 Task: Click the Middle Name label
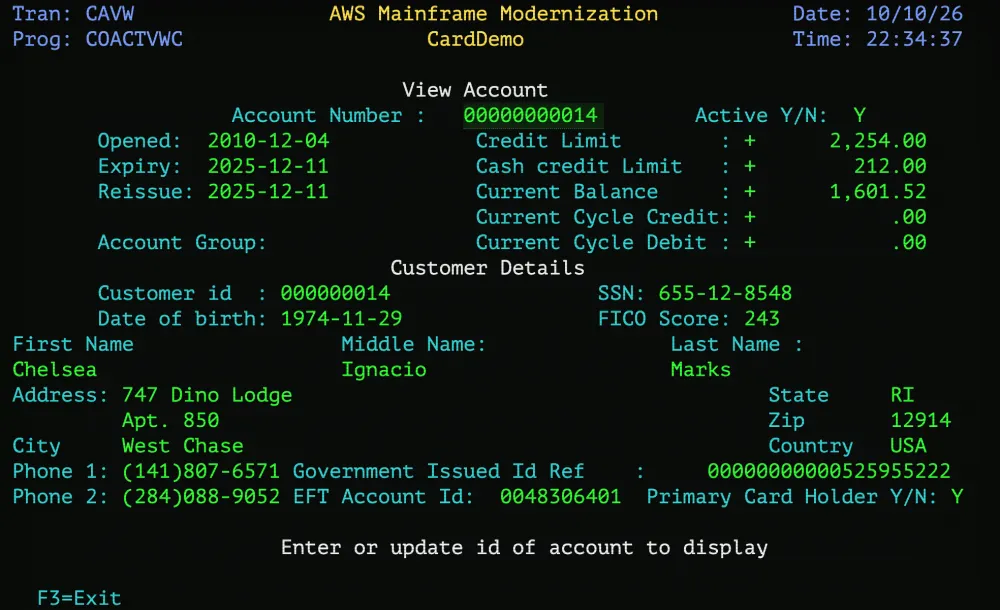click(x=413, y=344)
